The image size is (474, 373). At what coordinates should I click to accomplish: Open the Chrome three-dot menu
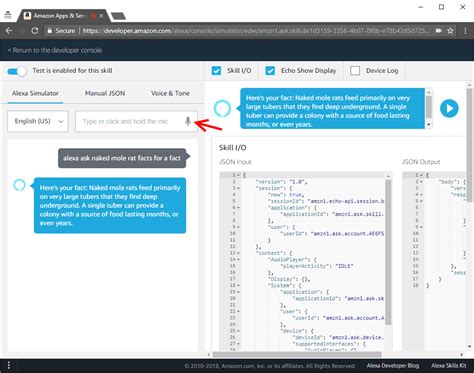coord(465,31)
